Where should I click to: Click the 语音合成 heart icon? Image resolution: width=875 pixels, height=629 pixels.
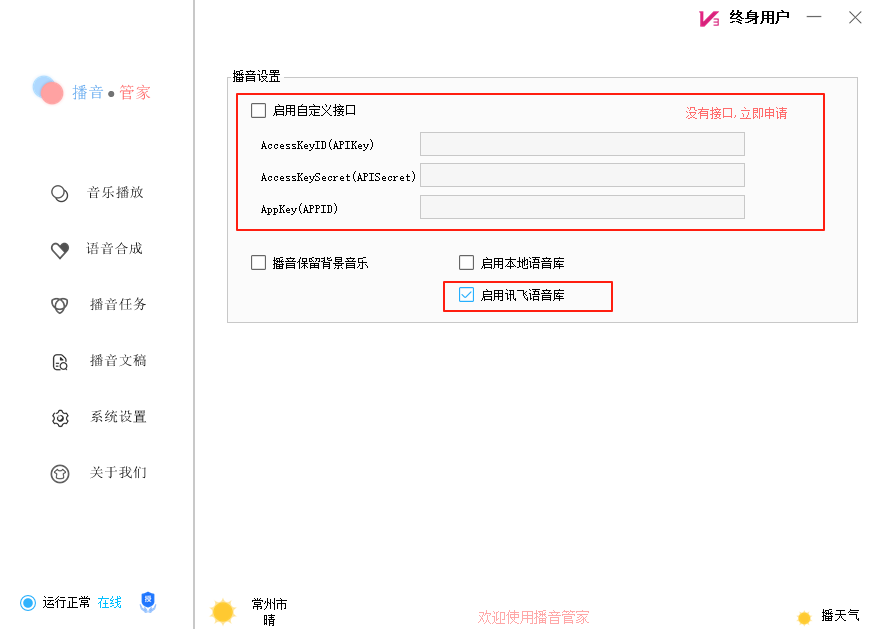tap(60, 249)
